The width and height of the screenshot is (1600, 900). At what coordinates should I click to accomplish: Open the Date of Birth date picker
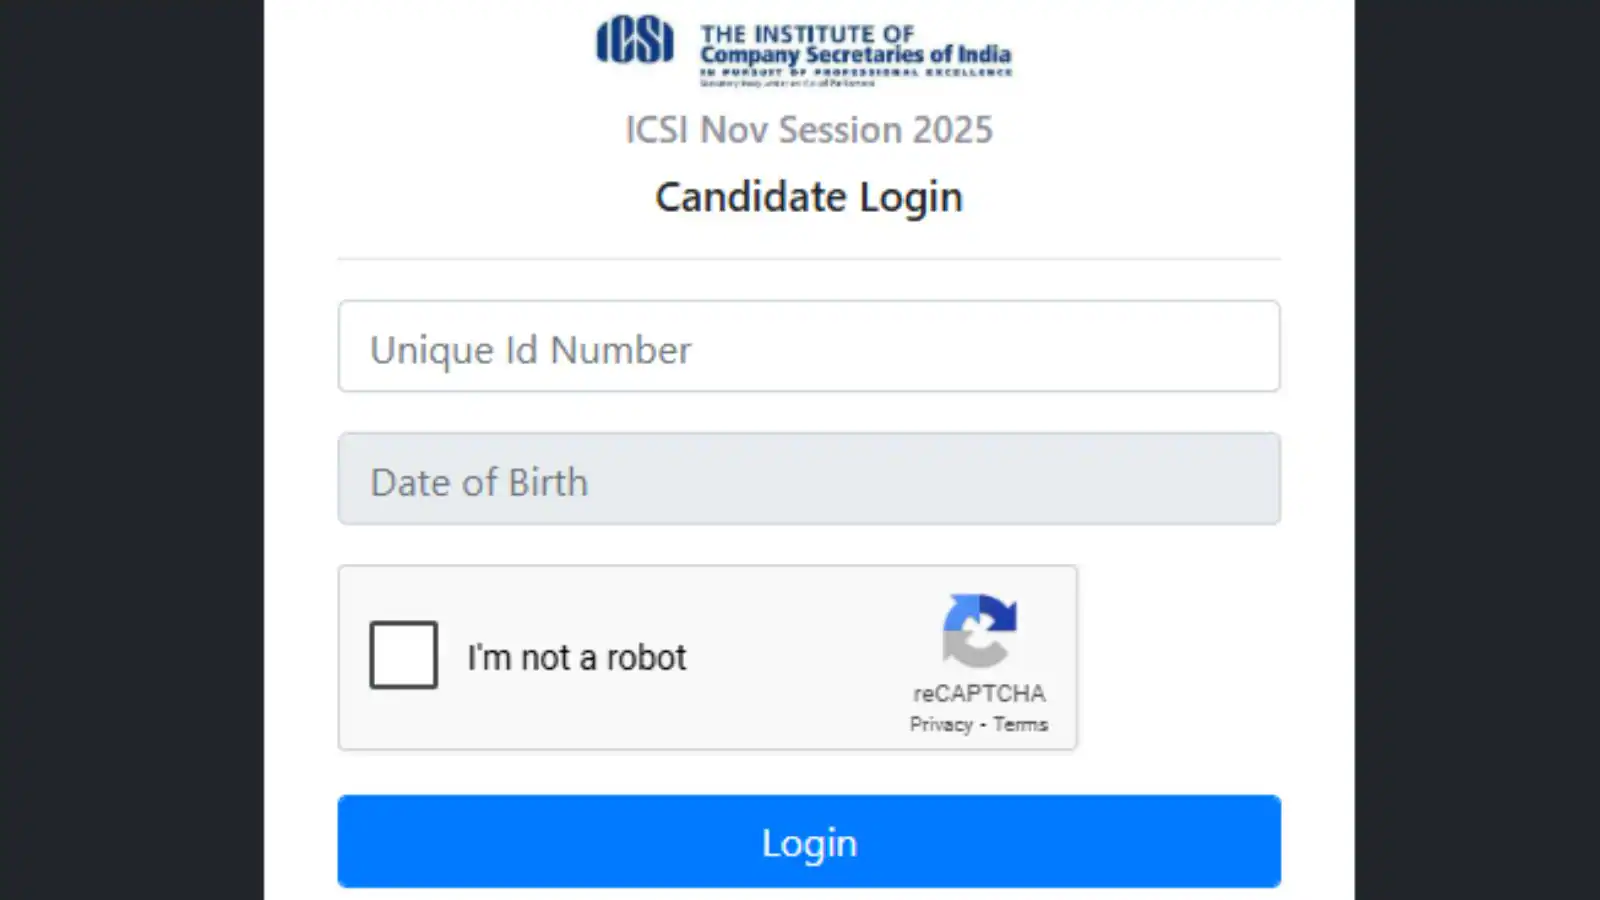(x=809, y=479)
